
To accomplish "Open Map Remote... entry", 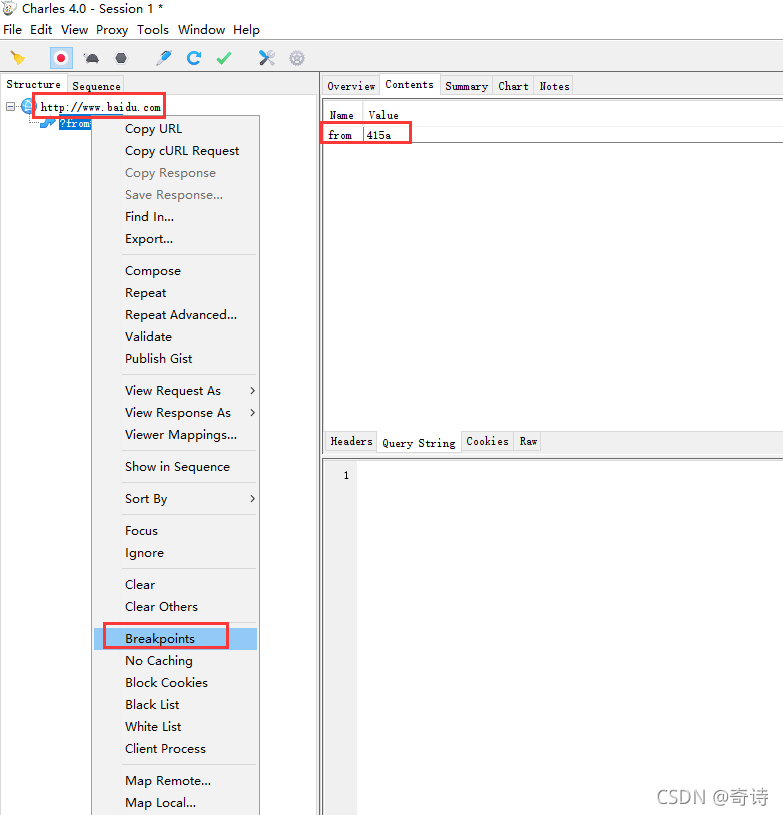I will pyautogui.click(x=175, y=781).
